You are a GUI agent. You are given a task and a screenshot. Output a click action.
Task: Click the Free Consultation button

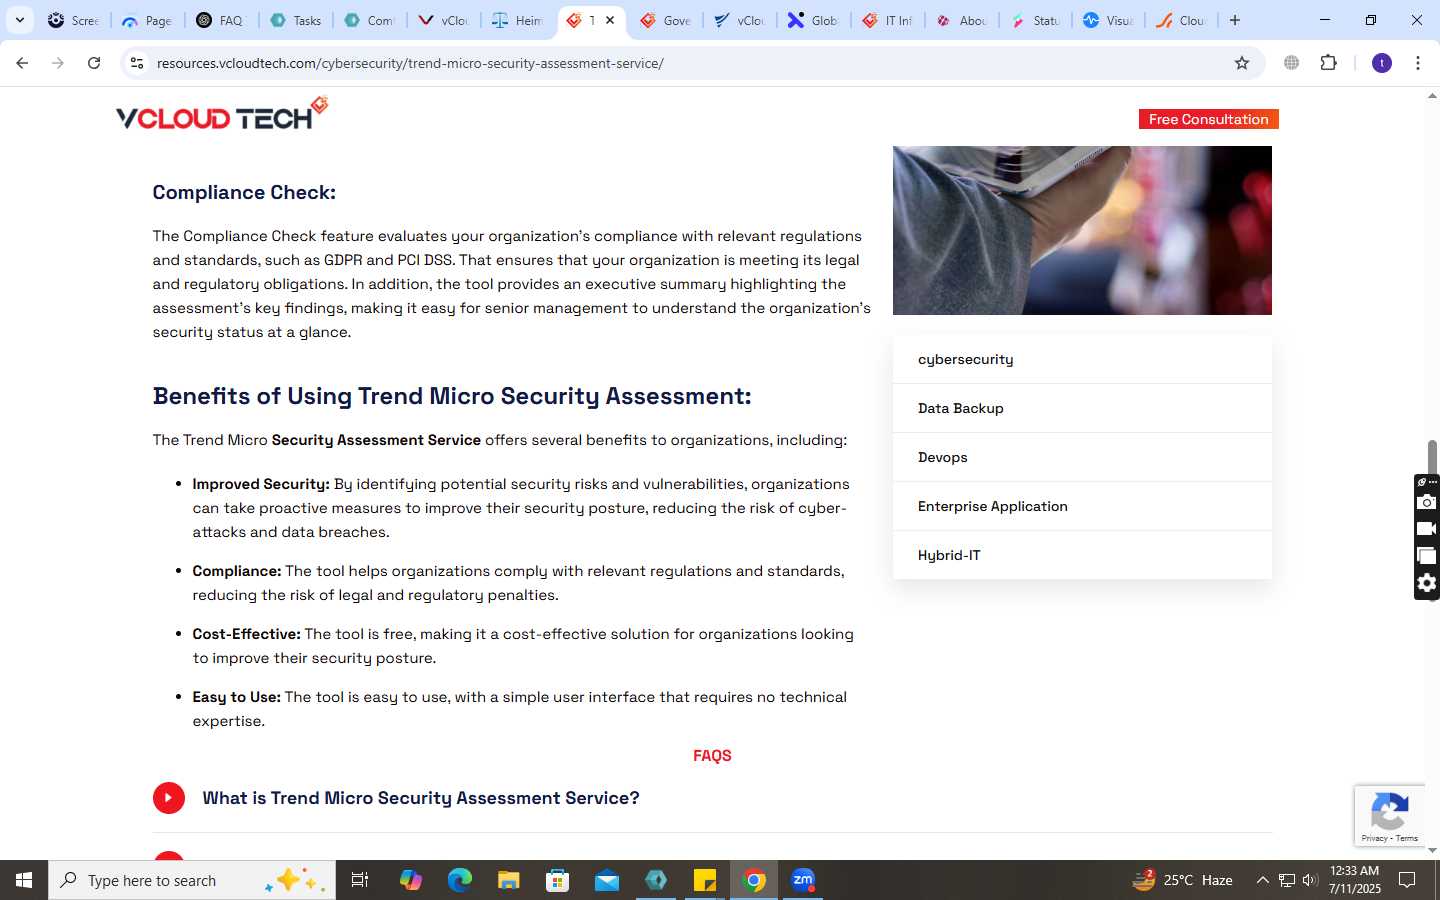(x=1208, y=119)
